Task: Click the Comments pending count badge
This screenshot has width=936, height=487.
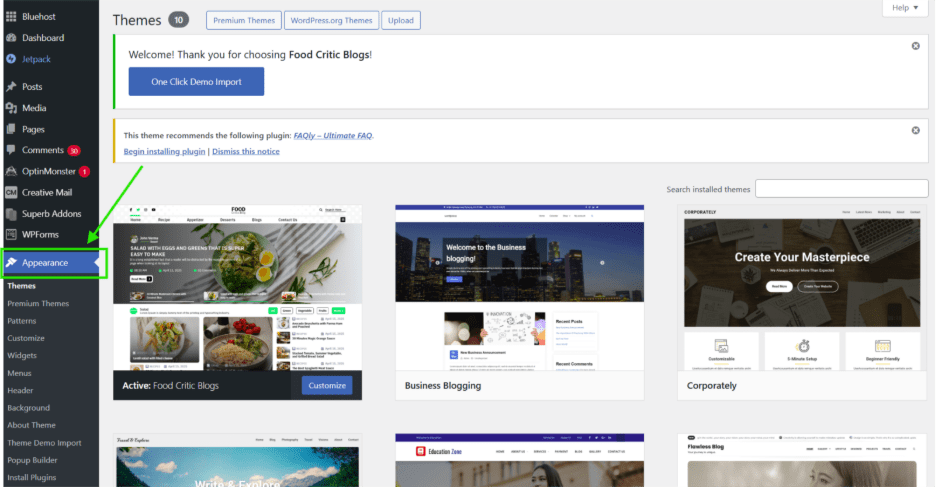Action: pyautogui.click(x=73, y=150)
